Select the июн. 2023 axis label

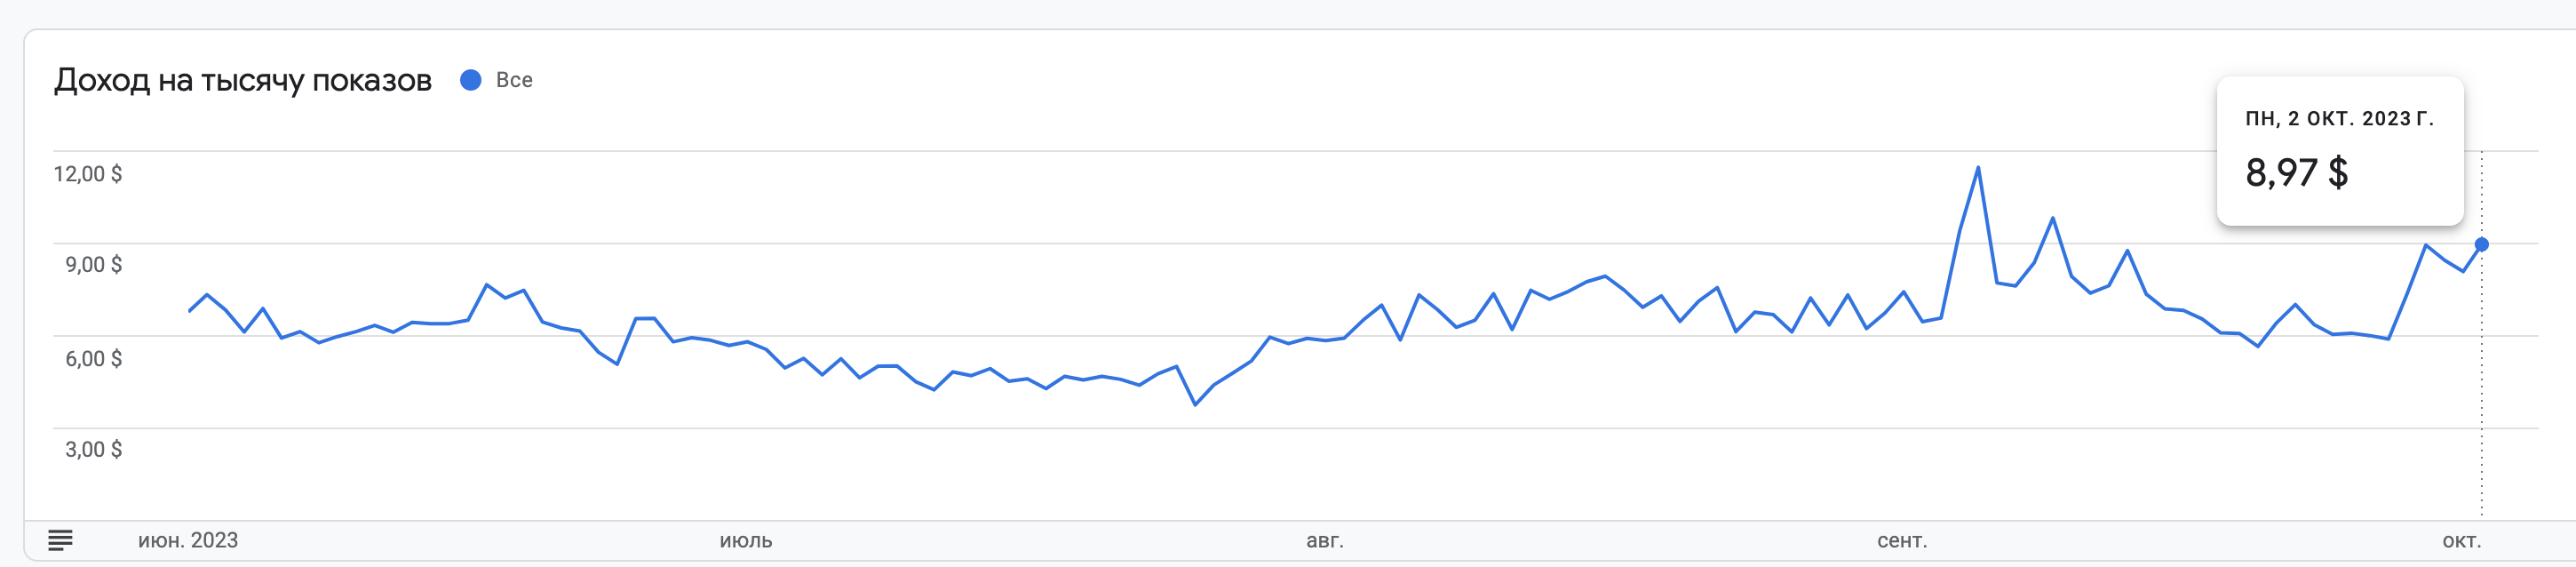point(188,541)
